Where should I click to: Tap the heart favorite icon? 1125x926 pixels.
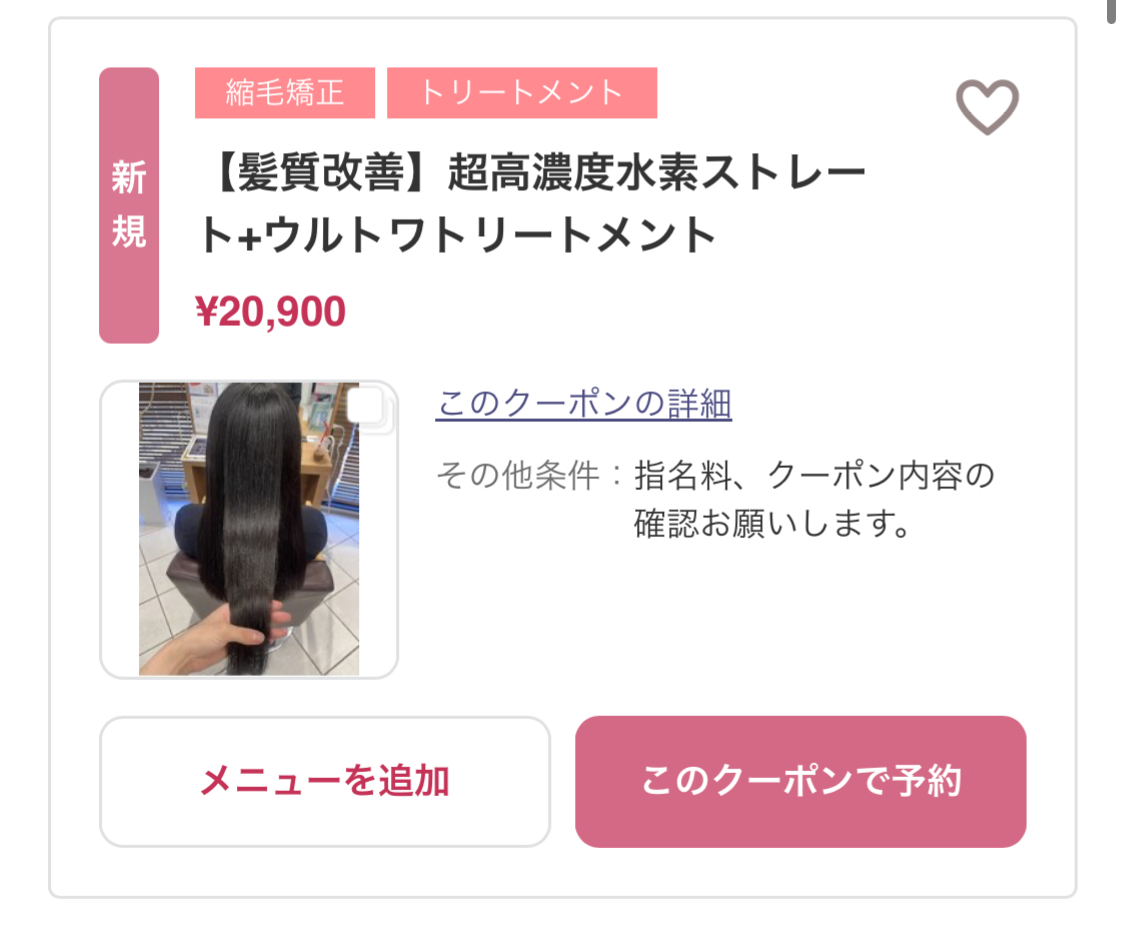(987, 107)
